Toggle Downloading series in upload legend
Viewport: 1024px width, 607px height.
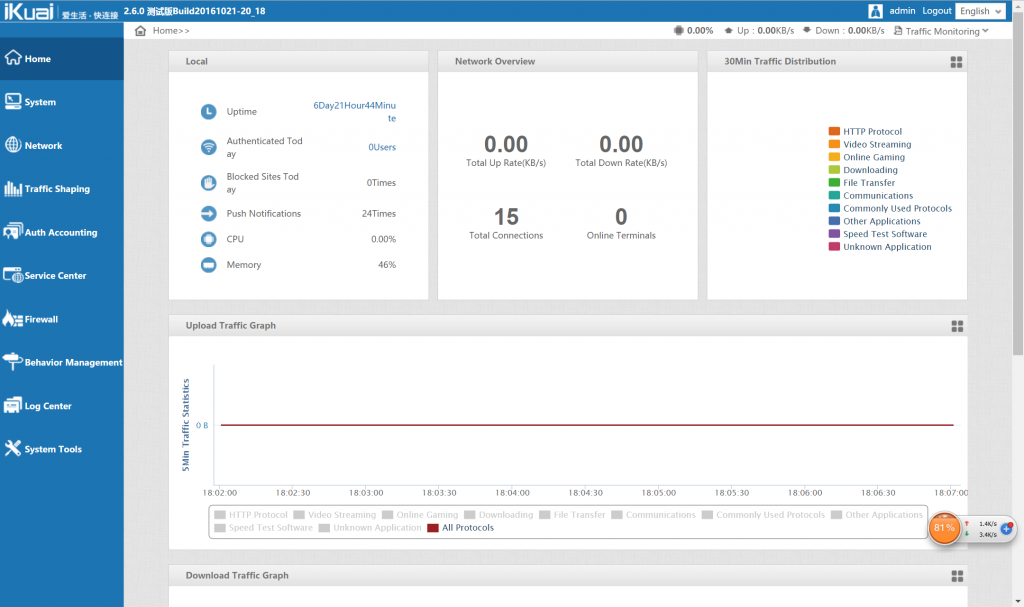[x=499, y=515]
